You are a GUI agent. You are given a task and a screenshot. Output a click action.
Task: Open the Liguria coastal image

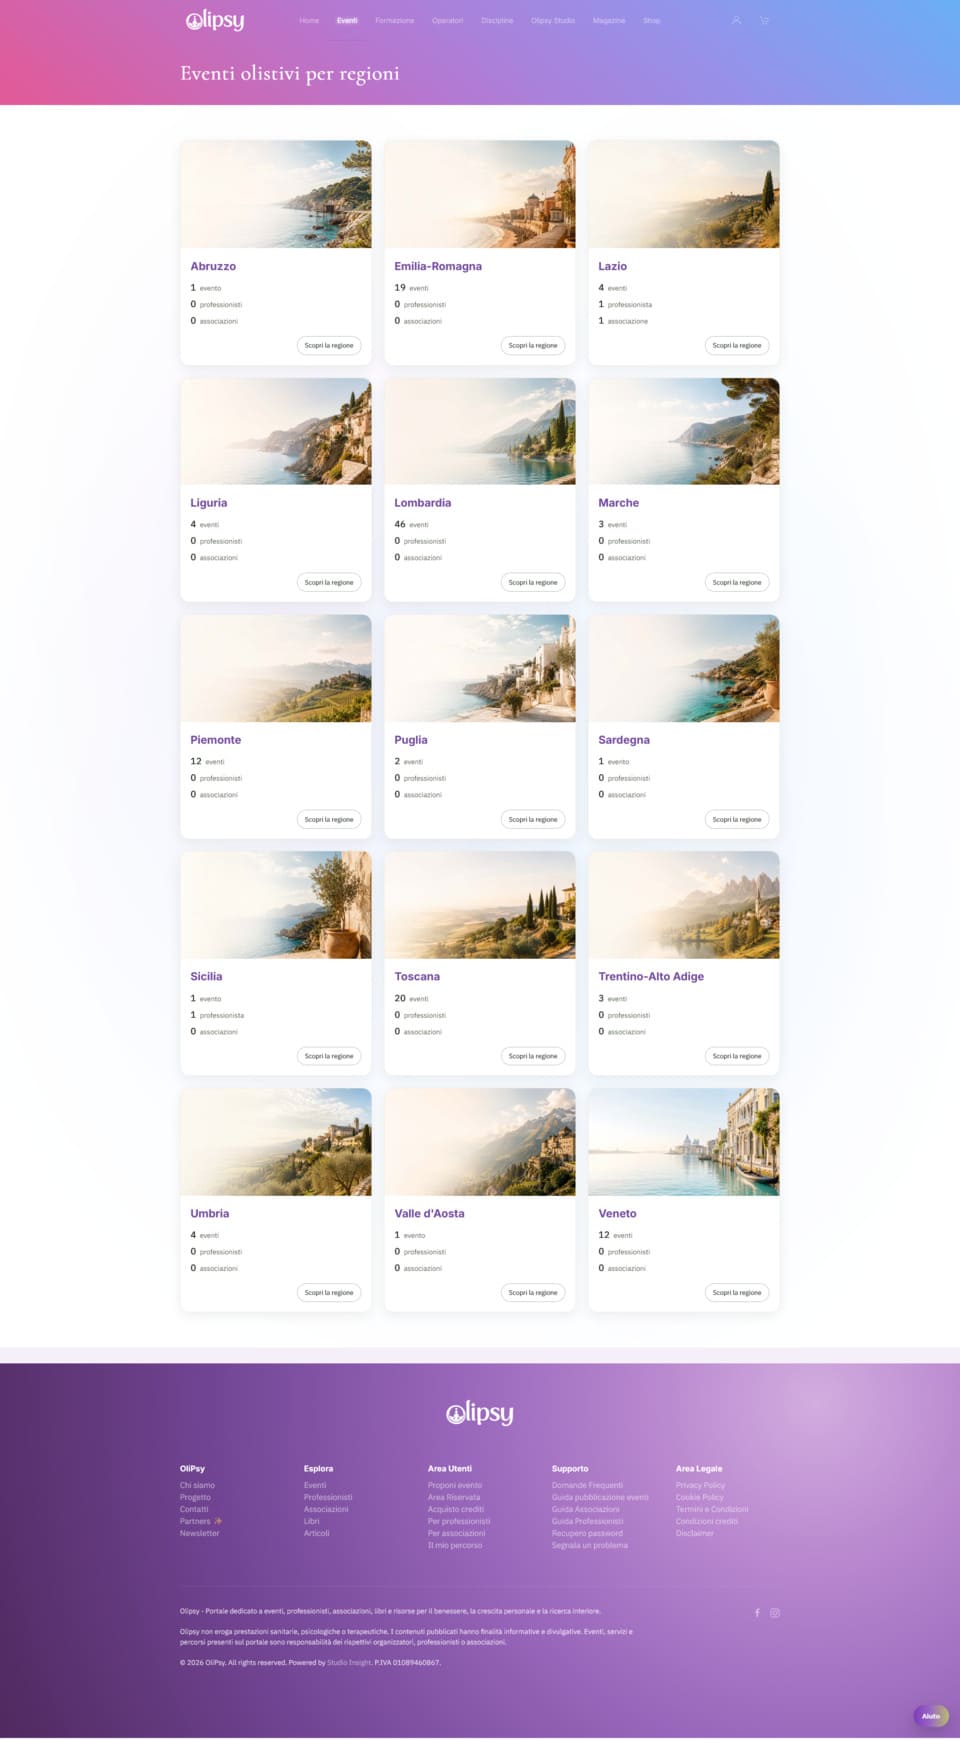[x=276, y=431]
